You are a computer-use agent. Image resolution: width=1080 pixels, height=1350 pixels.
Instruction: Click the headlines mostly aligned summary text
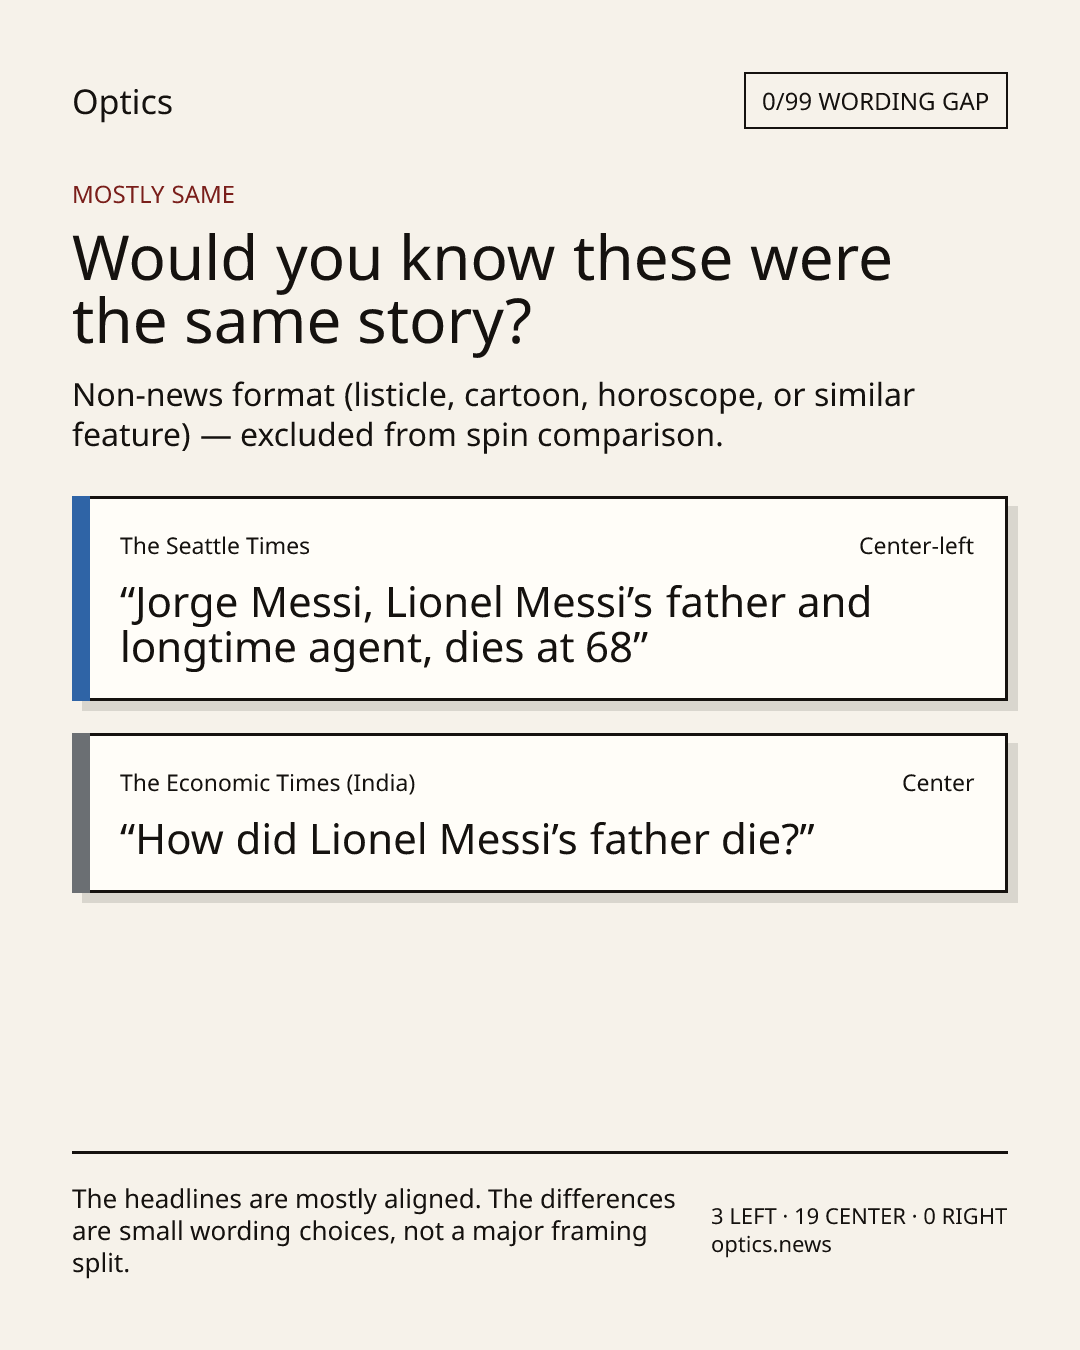[x=373, y=1231]
